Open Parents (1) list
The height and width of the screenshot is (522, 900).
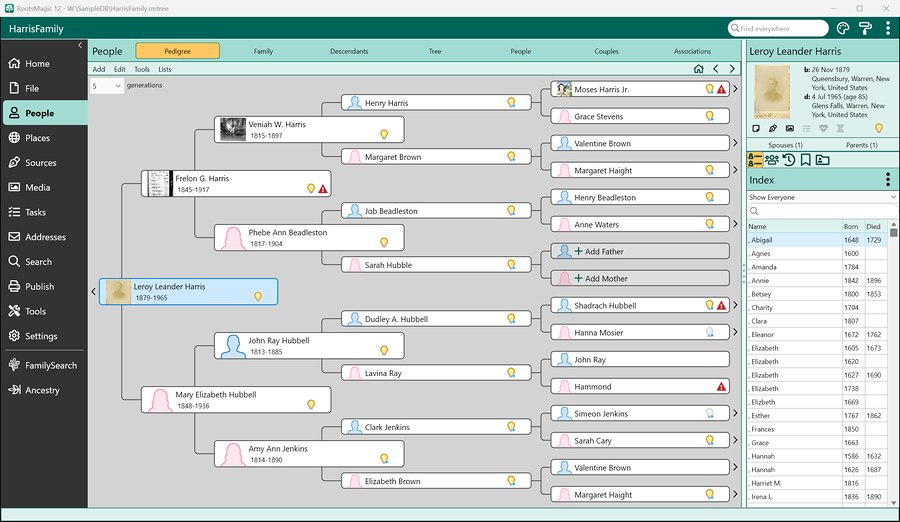[x=861, y=145]
